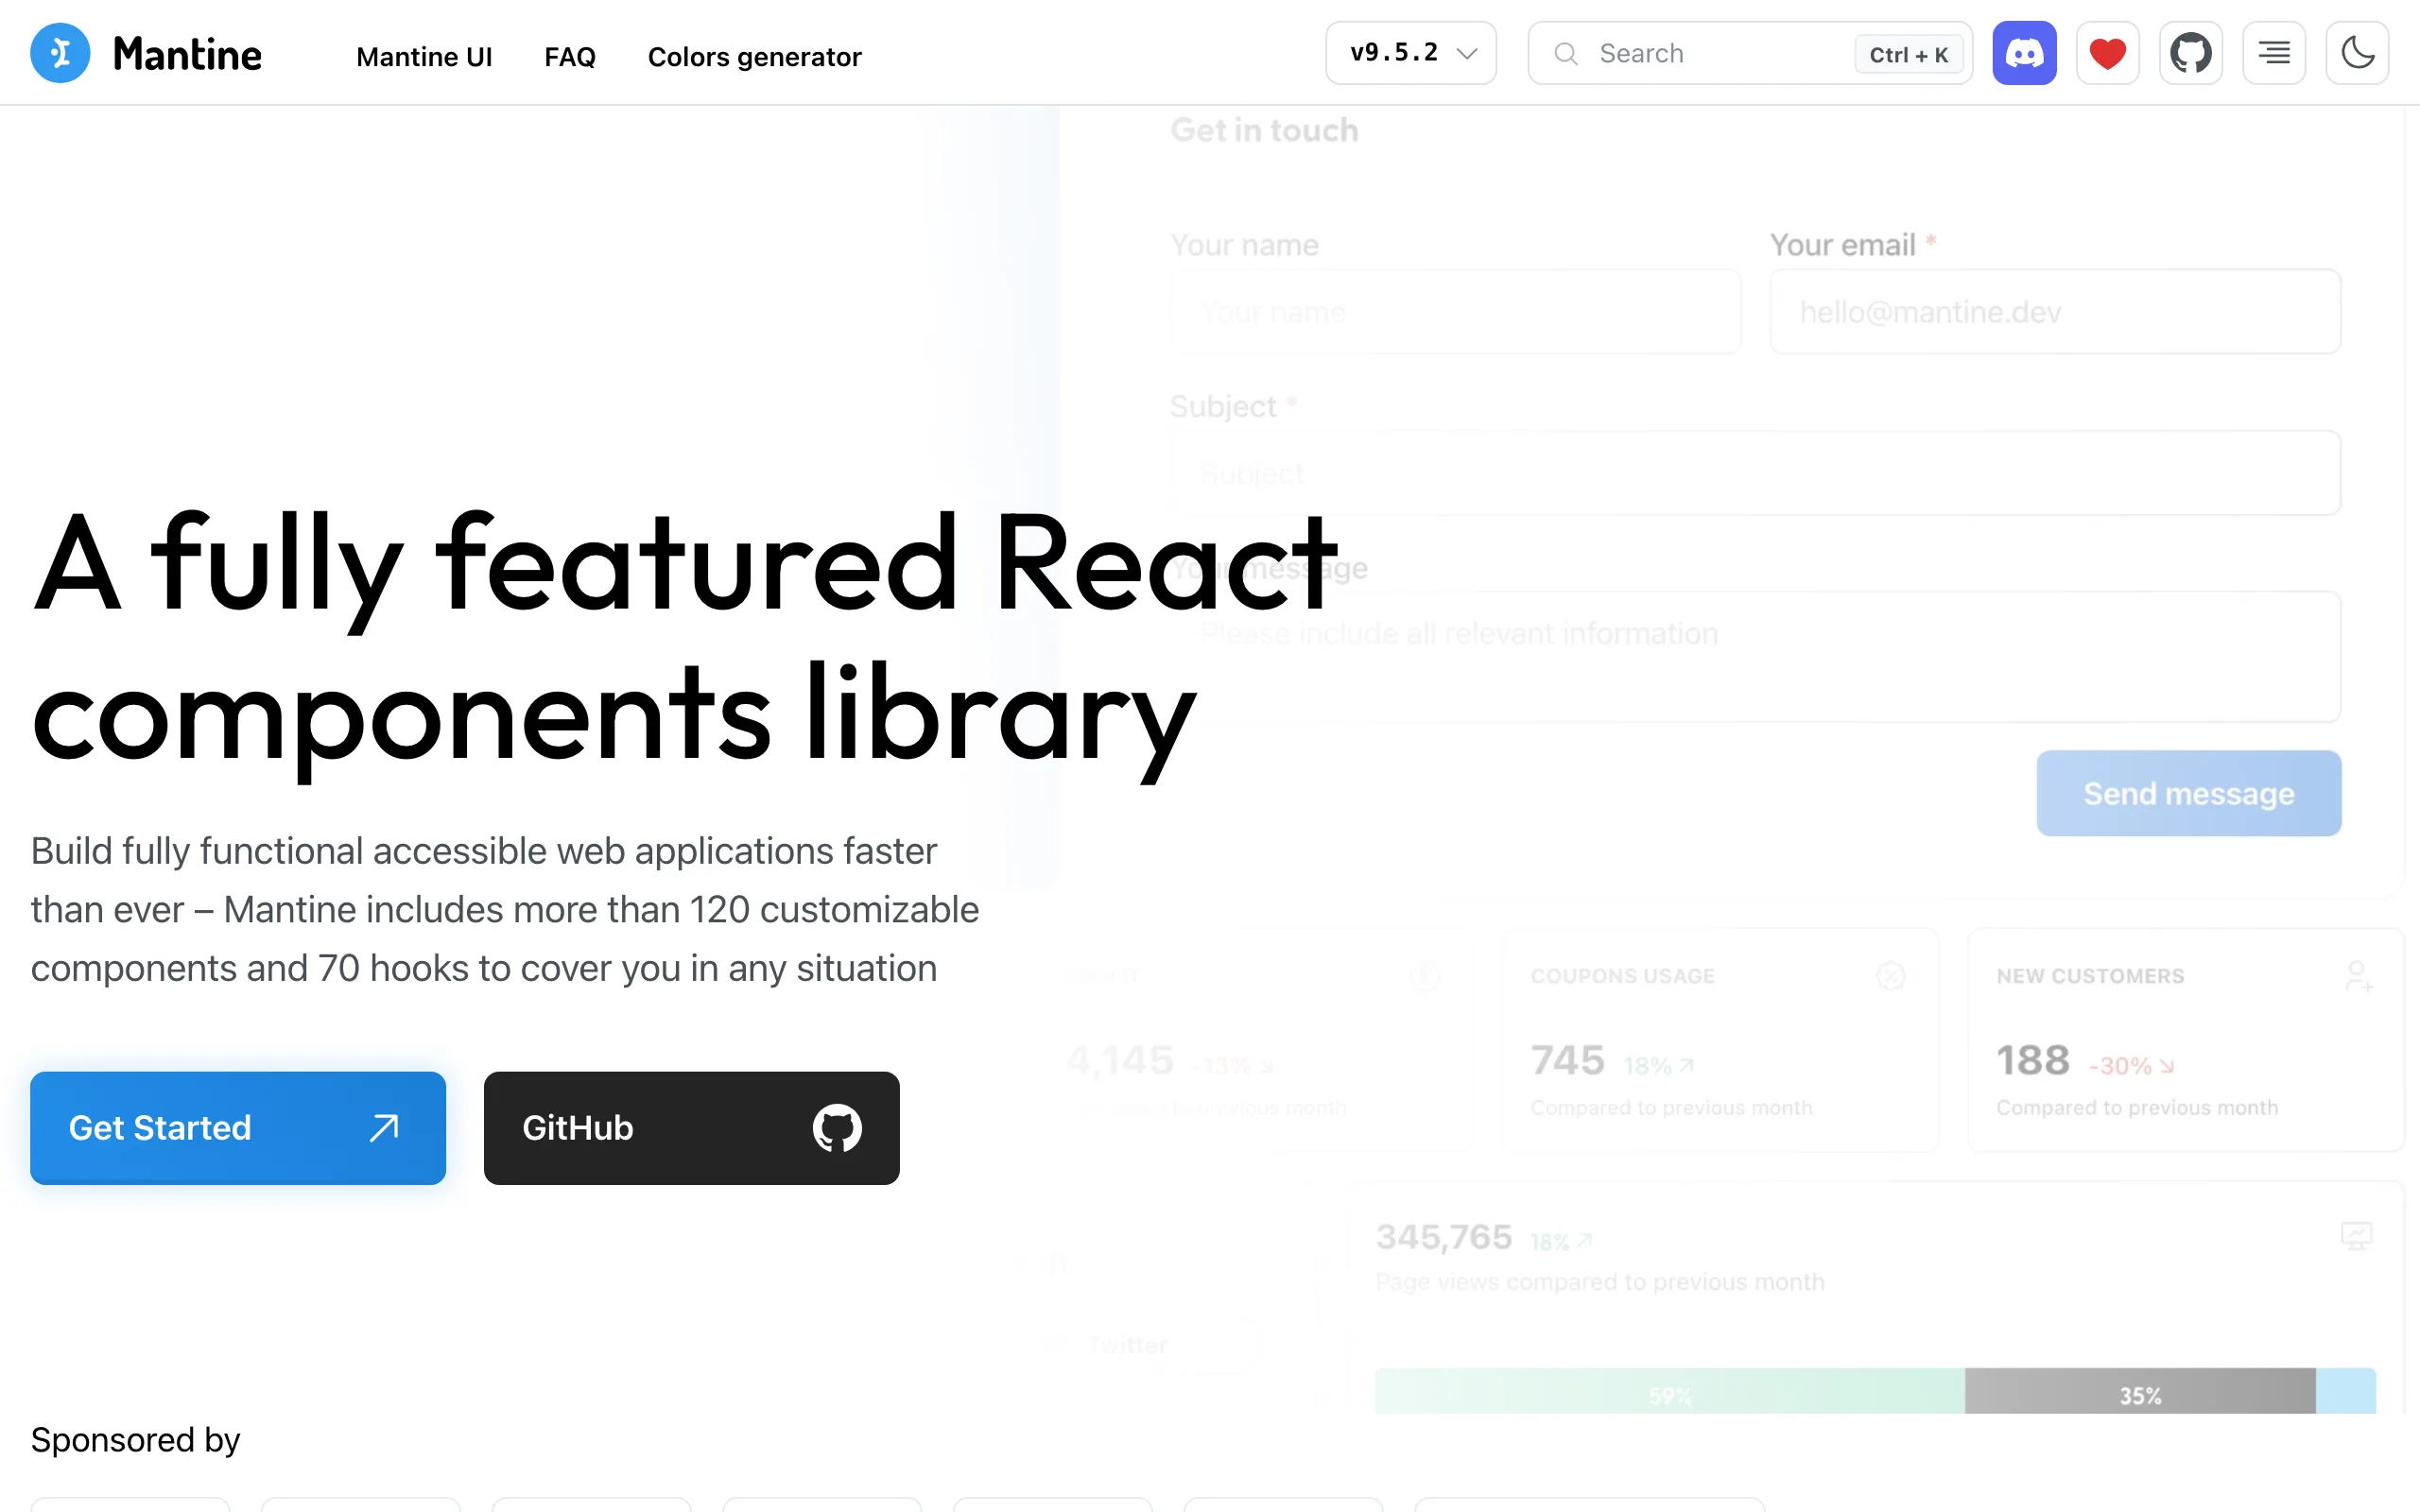Image resolution: width=2420 pixels, height=1512 pixels.
Task: Click the 'Get in touch' form heading
Action: 1264,130
